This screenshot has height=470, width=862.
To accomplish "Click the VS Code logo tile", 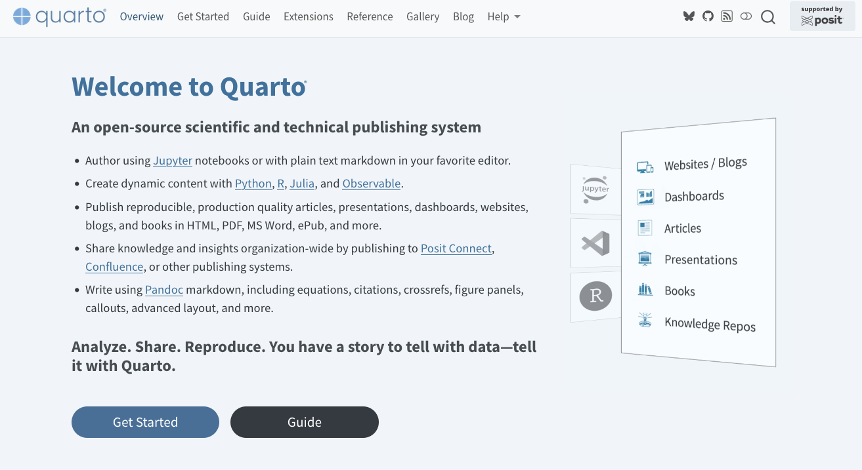I will pyautogui.click(x=595, y=243).
